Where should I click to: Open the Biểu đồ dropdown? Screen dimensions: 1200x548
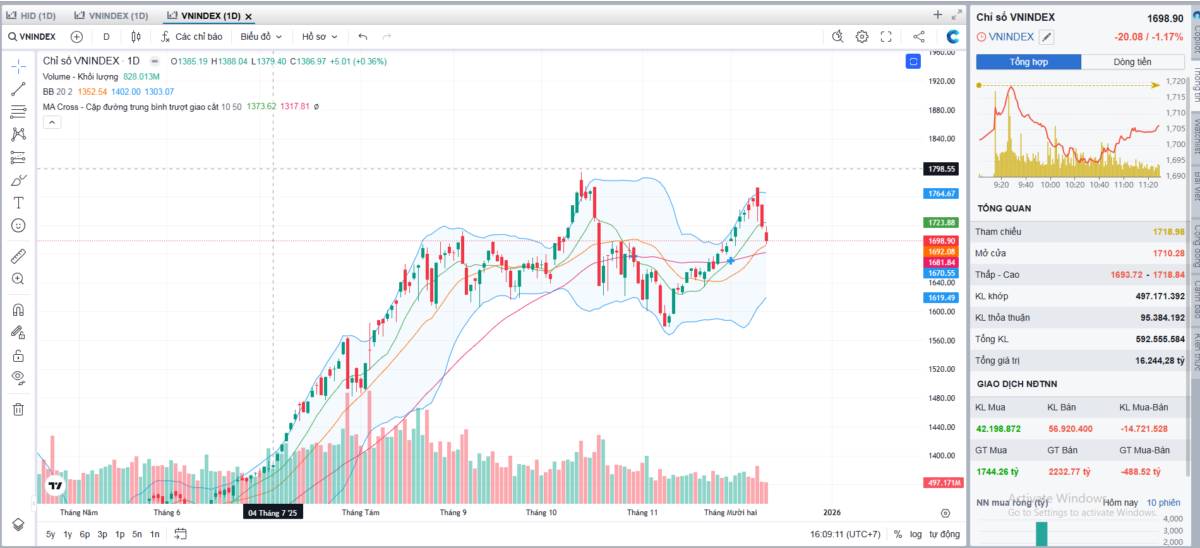(262, 37)
